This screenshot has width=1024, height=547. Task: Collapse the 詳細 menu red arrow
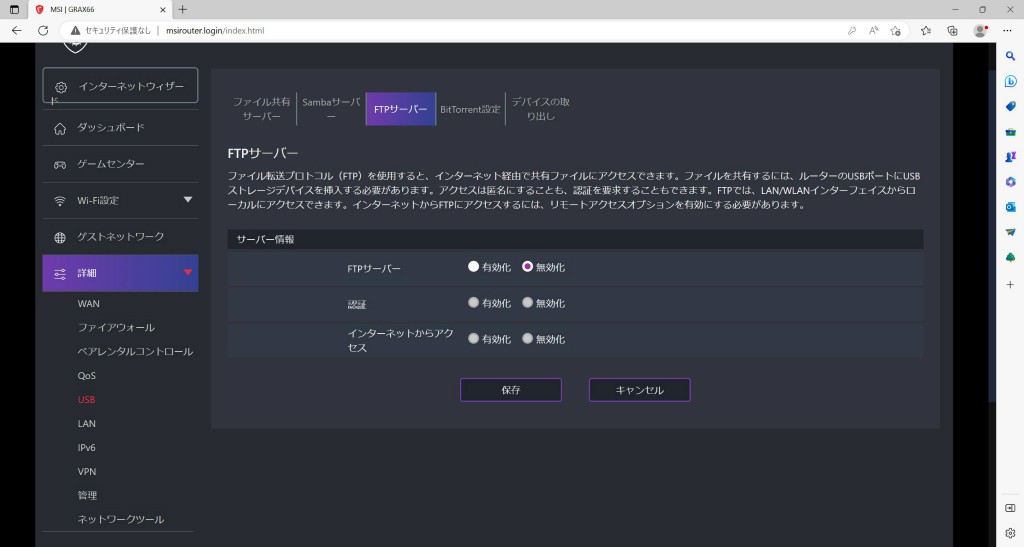[188, 272]
